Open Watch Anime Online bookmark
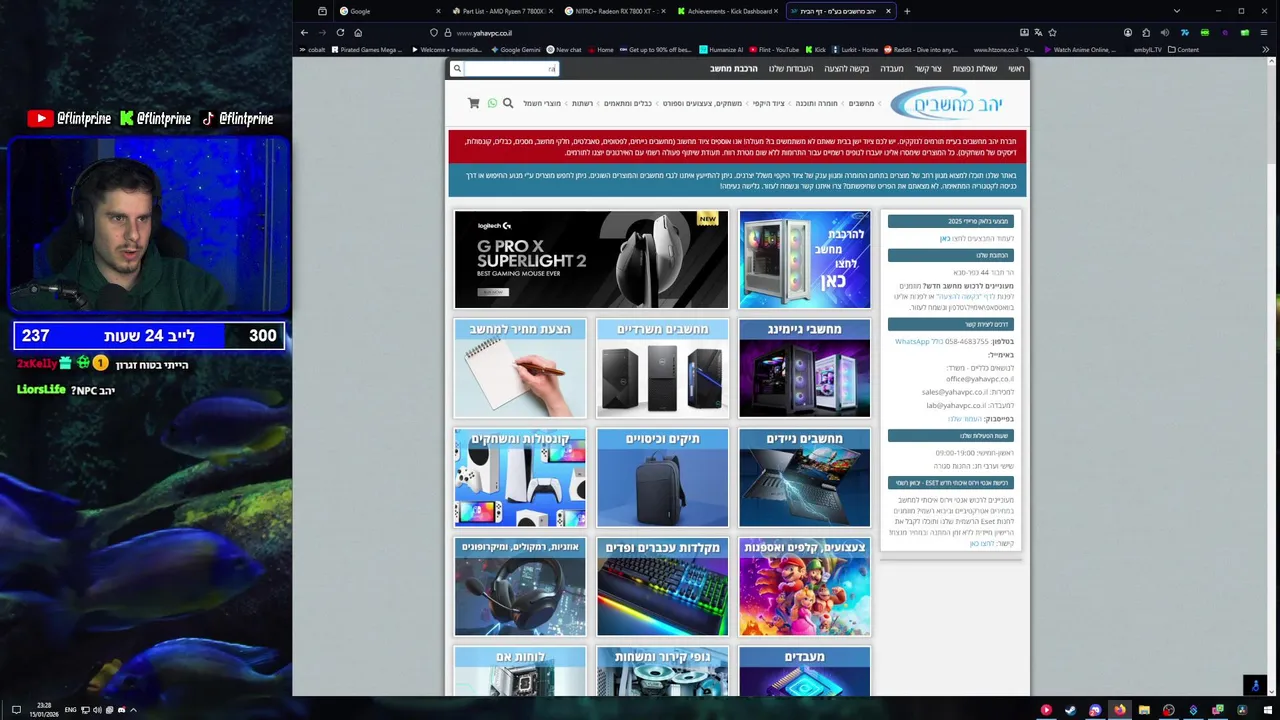This screenshot has width=1280, height=720. 1079,49
